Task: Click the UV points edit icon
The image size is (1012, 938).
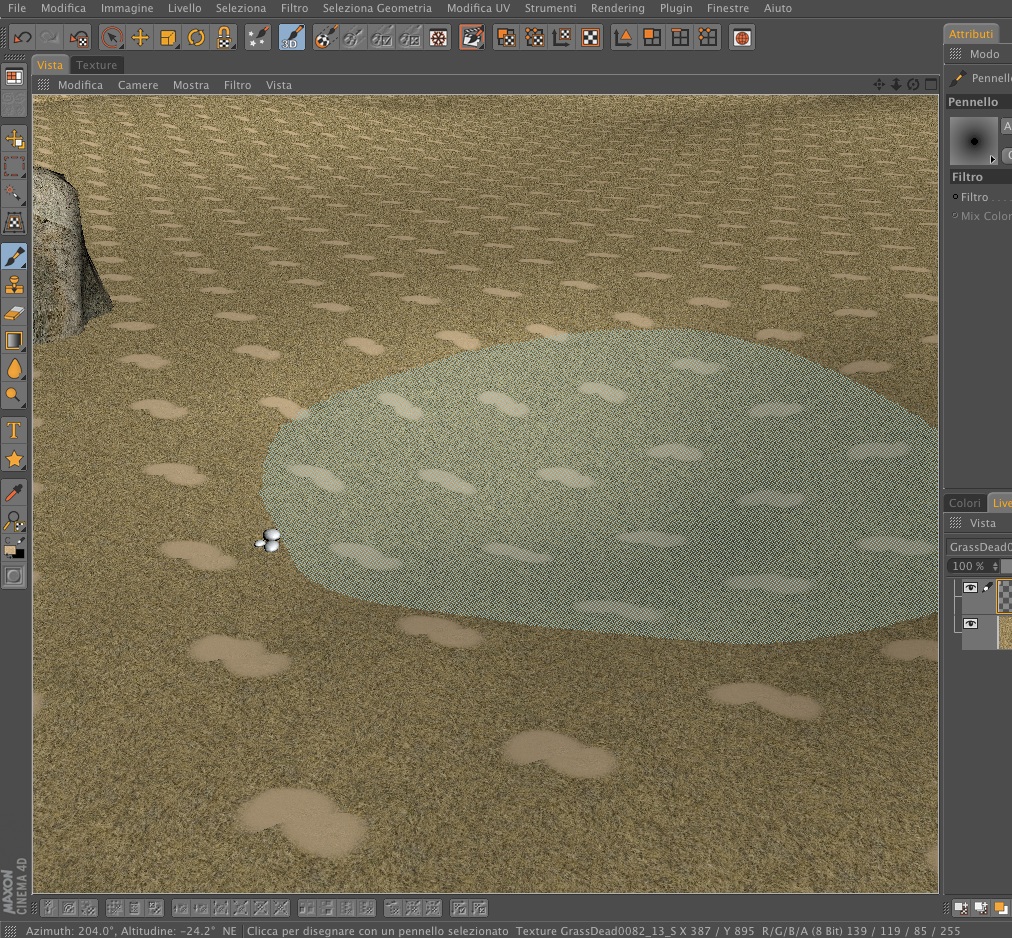Action: tap(534, 37)
